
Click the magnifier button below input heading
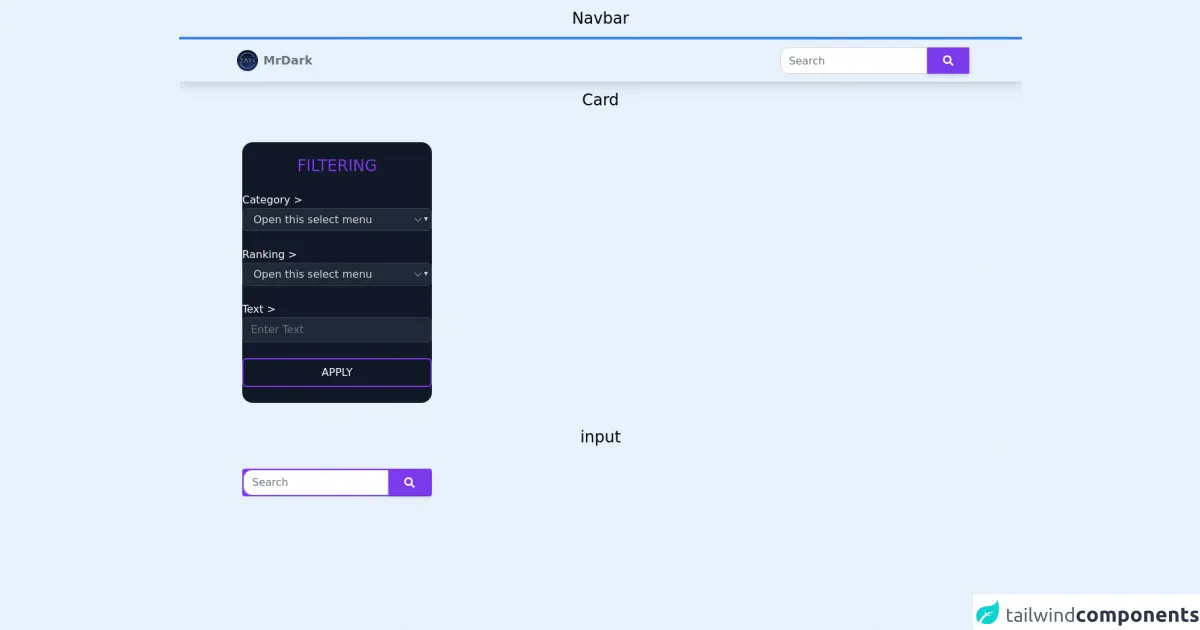tap(410, 483)
